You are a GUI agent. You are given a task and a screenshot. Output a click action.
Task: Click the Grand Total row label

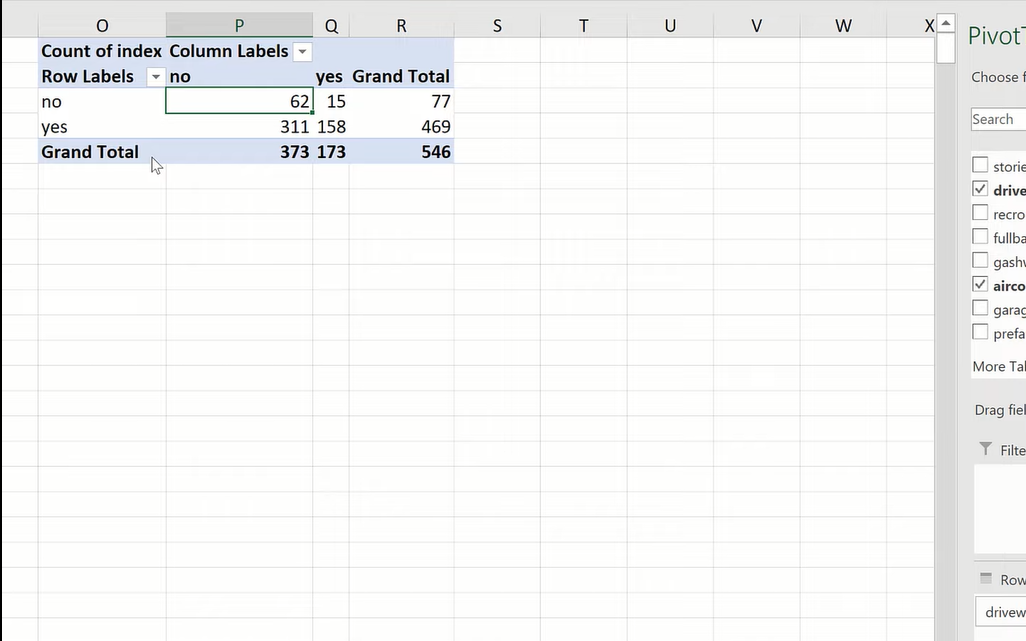[102, 152]
